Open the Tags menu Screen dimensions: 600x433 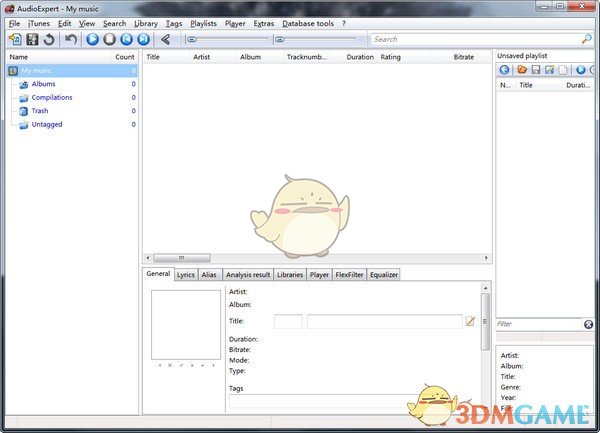pos(174,23)
